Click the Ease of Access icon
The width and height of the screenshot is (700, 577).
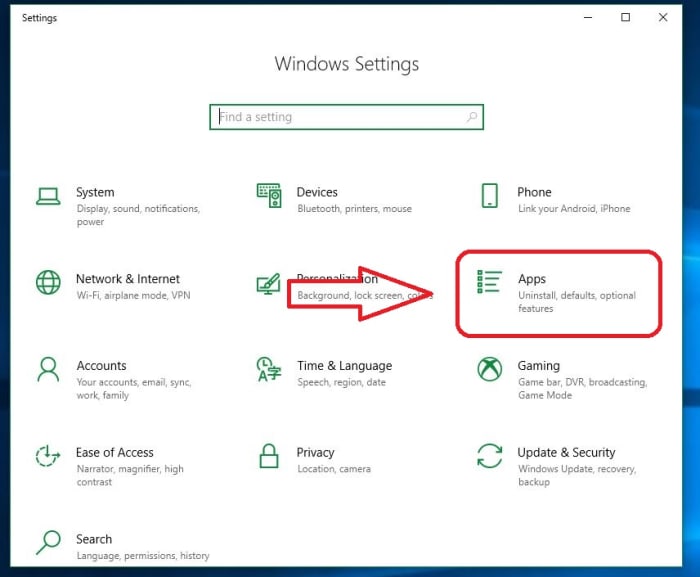[x=48, y=456]
